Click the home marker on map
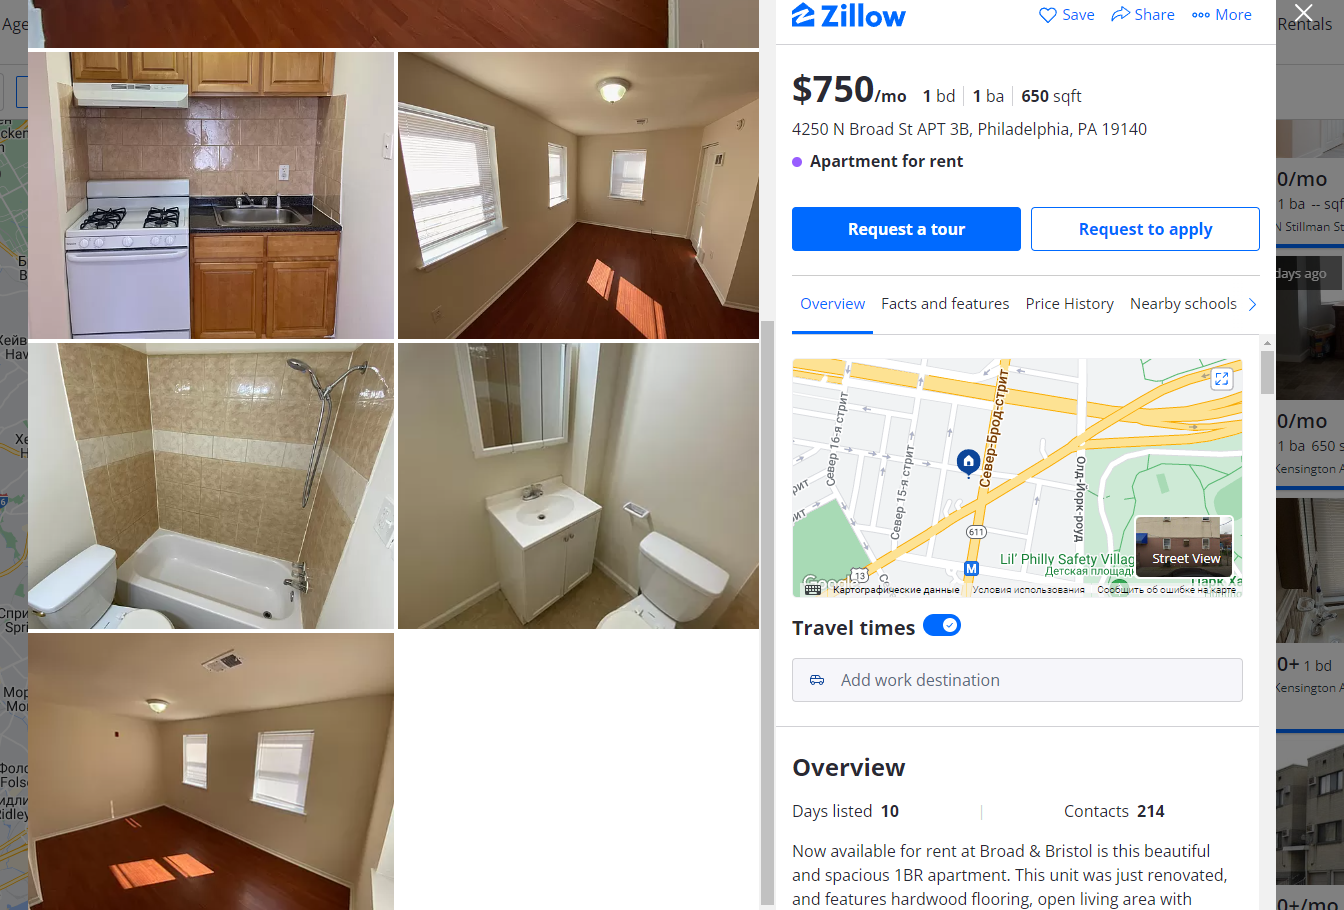1344x910 pixels. [968, 461]
